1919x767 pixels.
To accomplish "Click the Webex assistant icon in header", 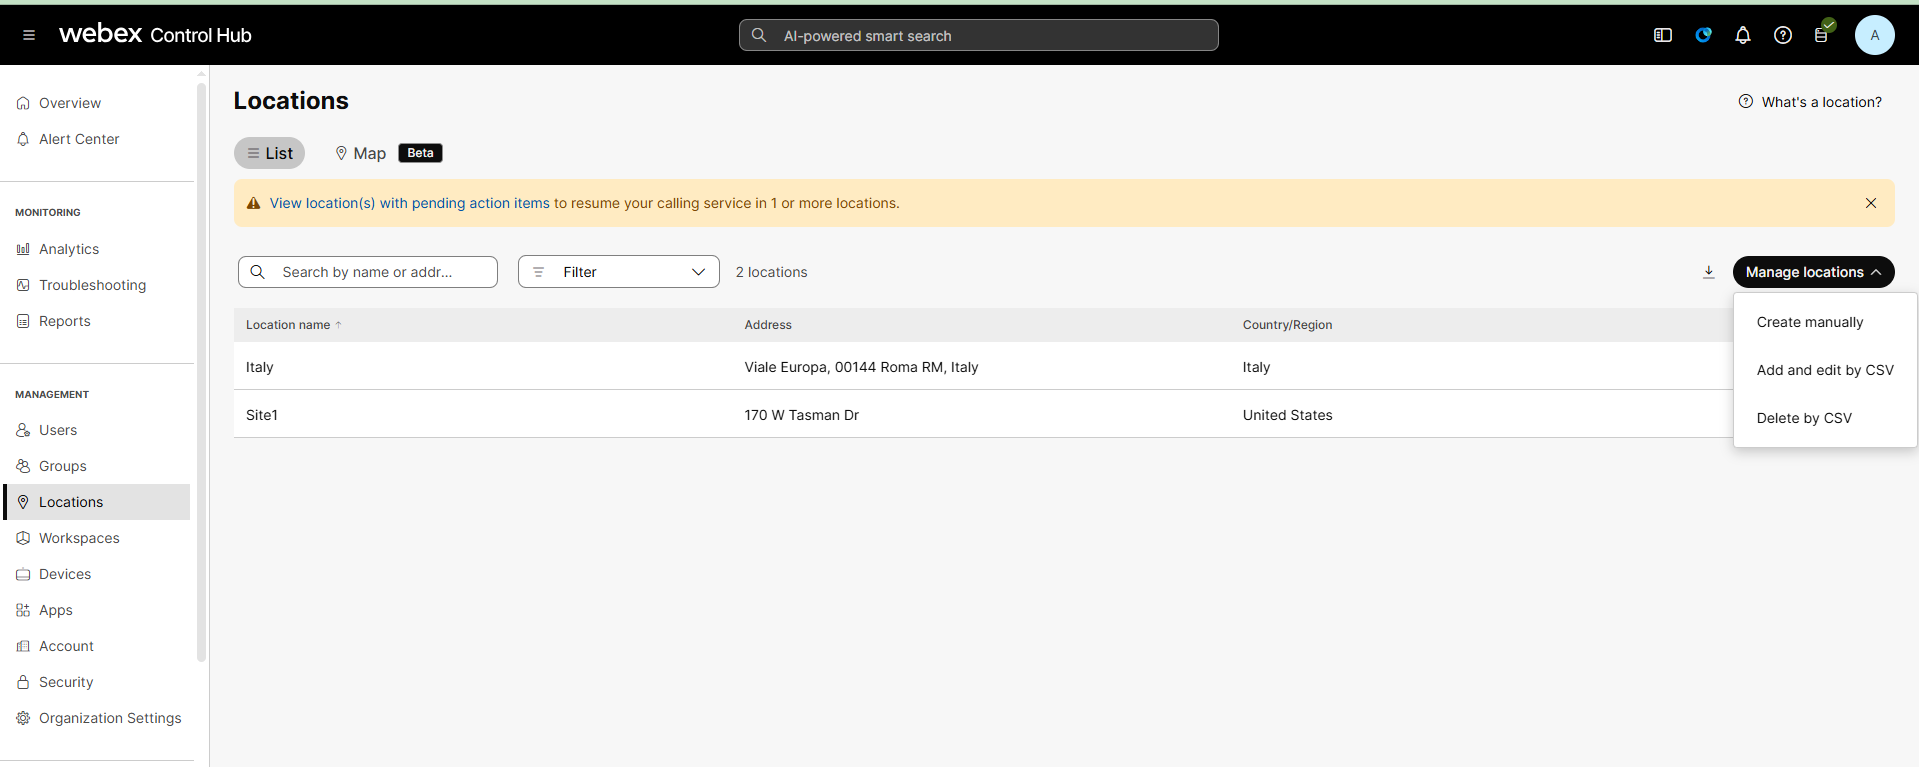I will (x=1703, y=35).
